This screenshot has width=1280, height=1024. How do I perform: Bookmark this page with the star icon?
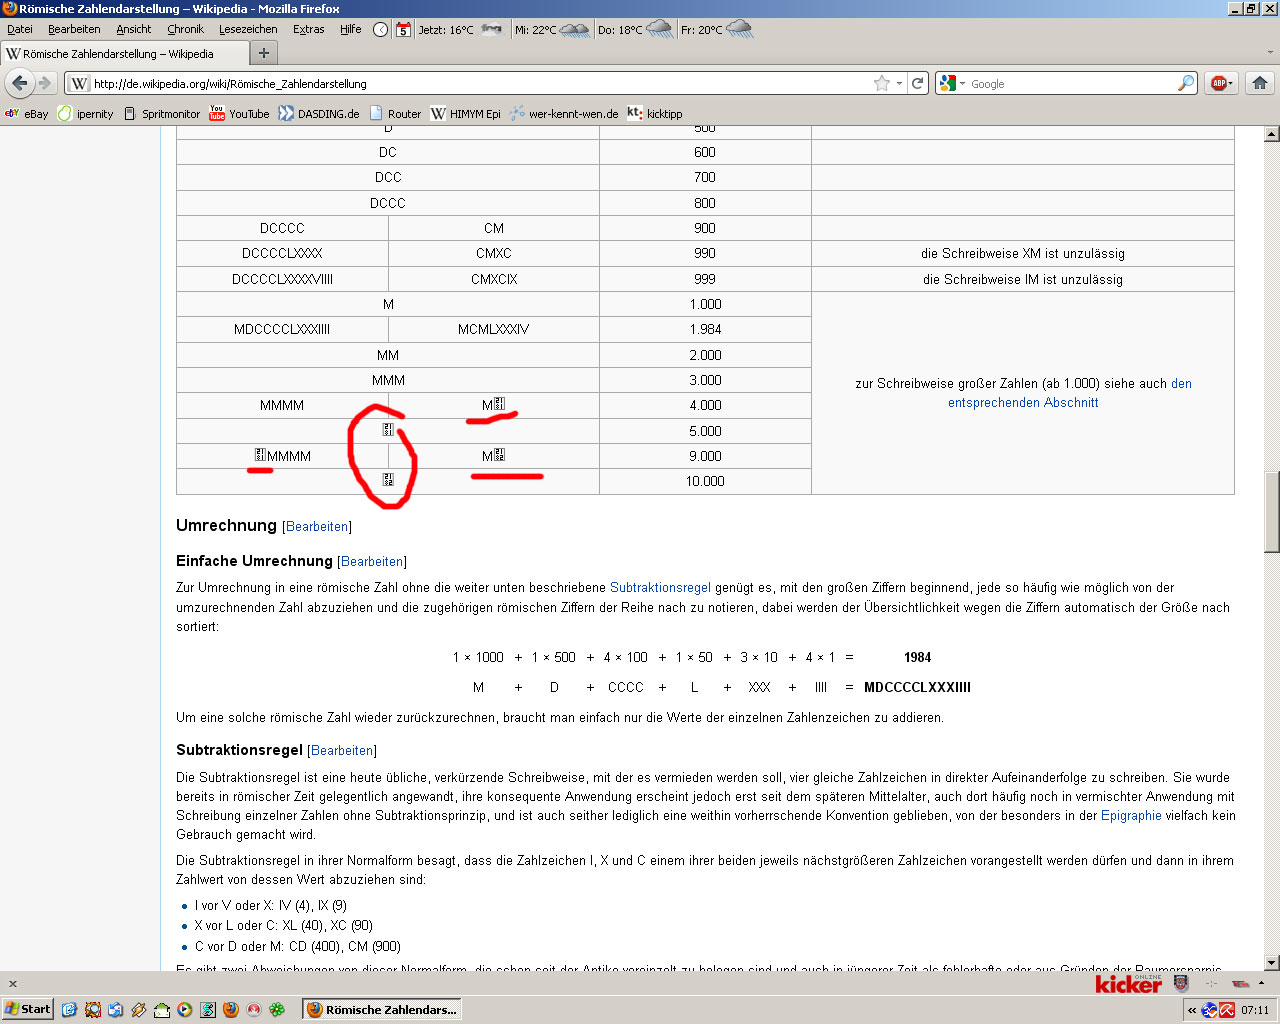(x=881, y=83)
